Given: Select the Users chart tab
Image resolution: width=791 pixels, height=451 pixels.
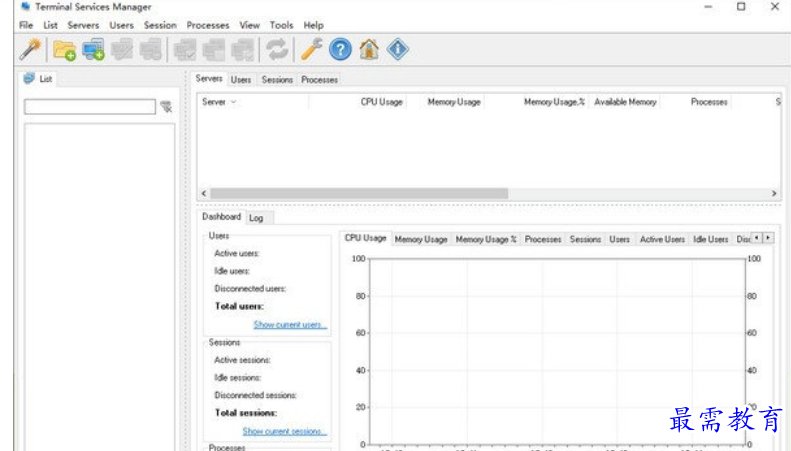Looking at the screenshot, I should pos(619,240).
